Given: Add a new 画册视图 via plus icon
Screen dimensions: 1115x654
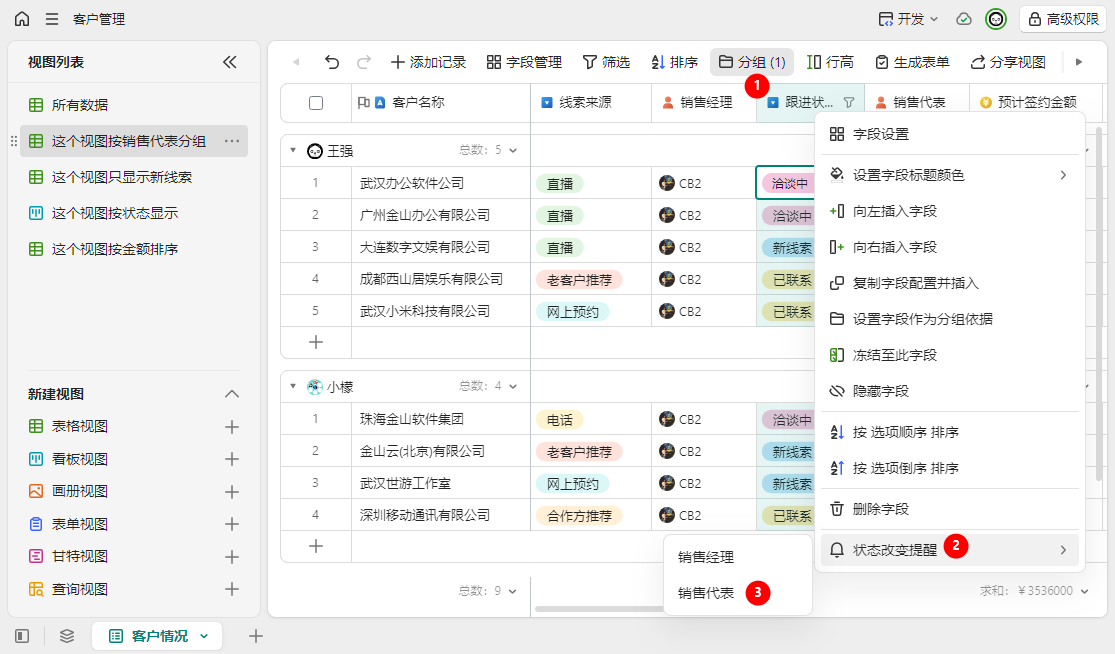Looking at the screenshot, I should [232, 491].
